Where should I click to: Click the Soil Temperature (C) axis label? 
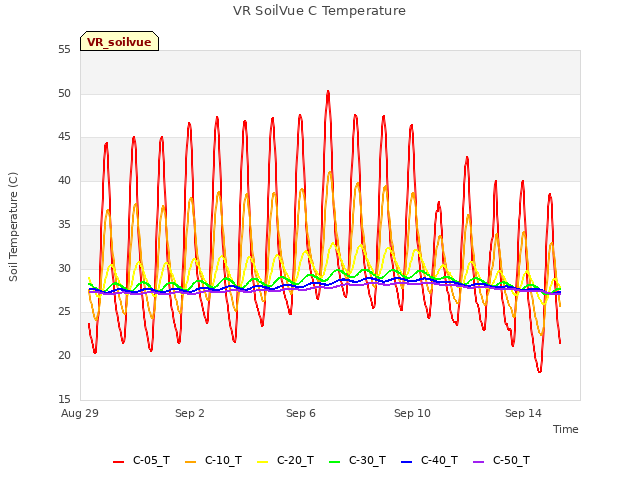(13, 227)
